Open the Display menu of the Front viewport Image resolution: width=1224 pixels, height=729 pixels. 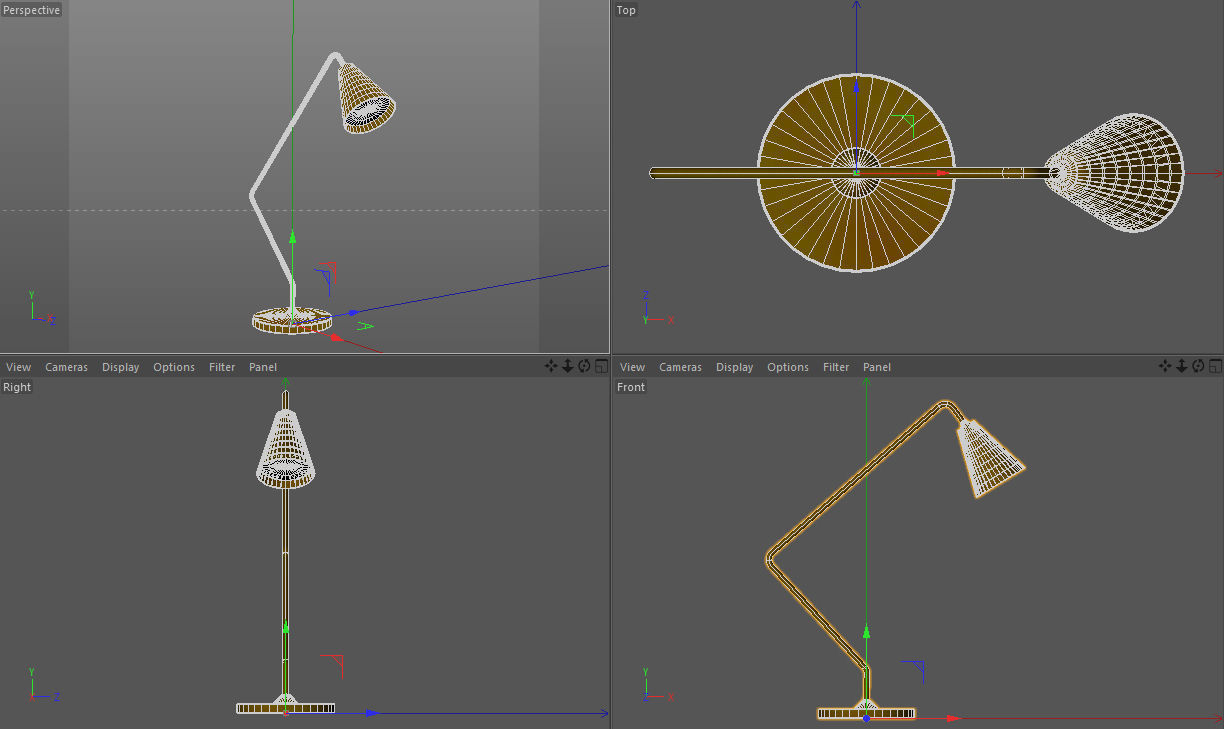[734, 367]
